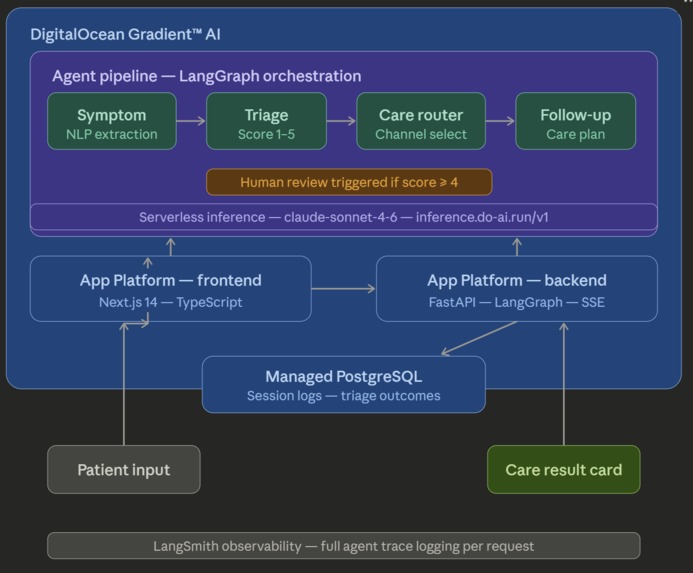Click the 'FastAPI — LangGraph — SSE' text

click(517, 302)
